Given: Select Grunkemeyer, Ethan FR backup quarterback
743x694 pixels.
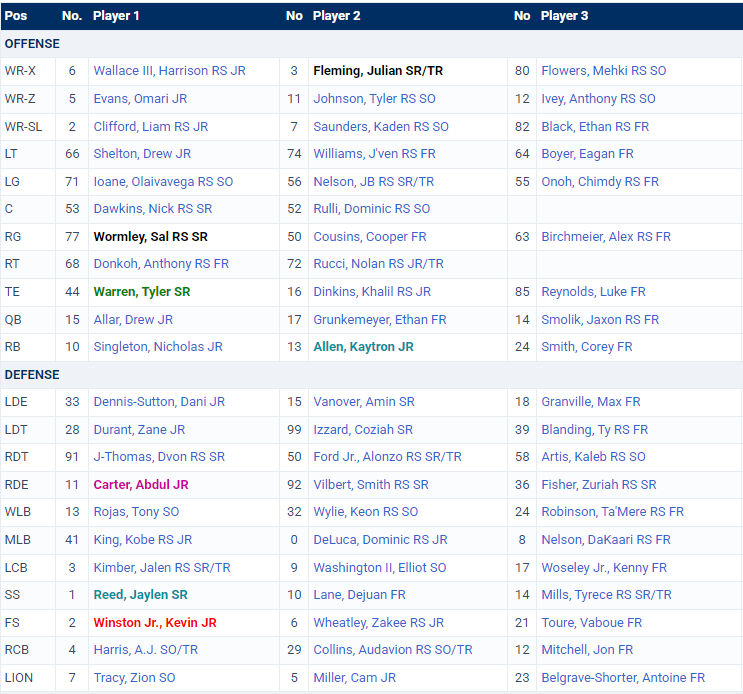Looking at the screenshot, I should coord(380,320).
